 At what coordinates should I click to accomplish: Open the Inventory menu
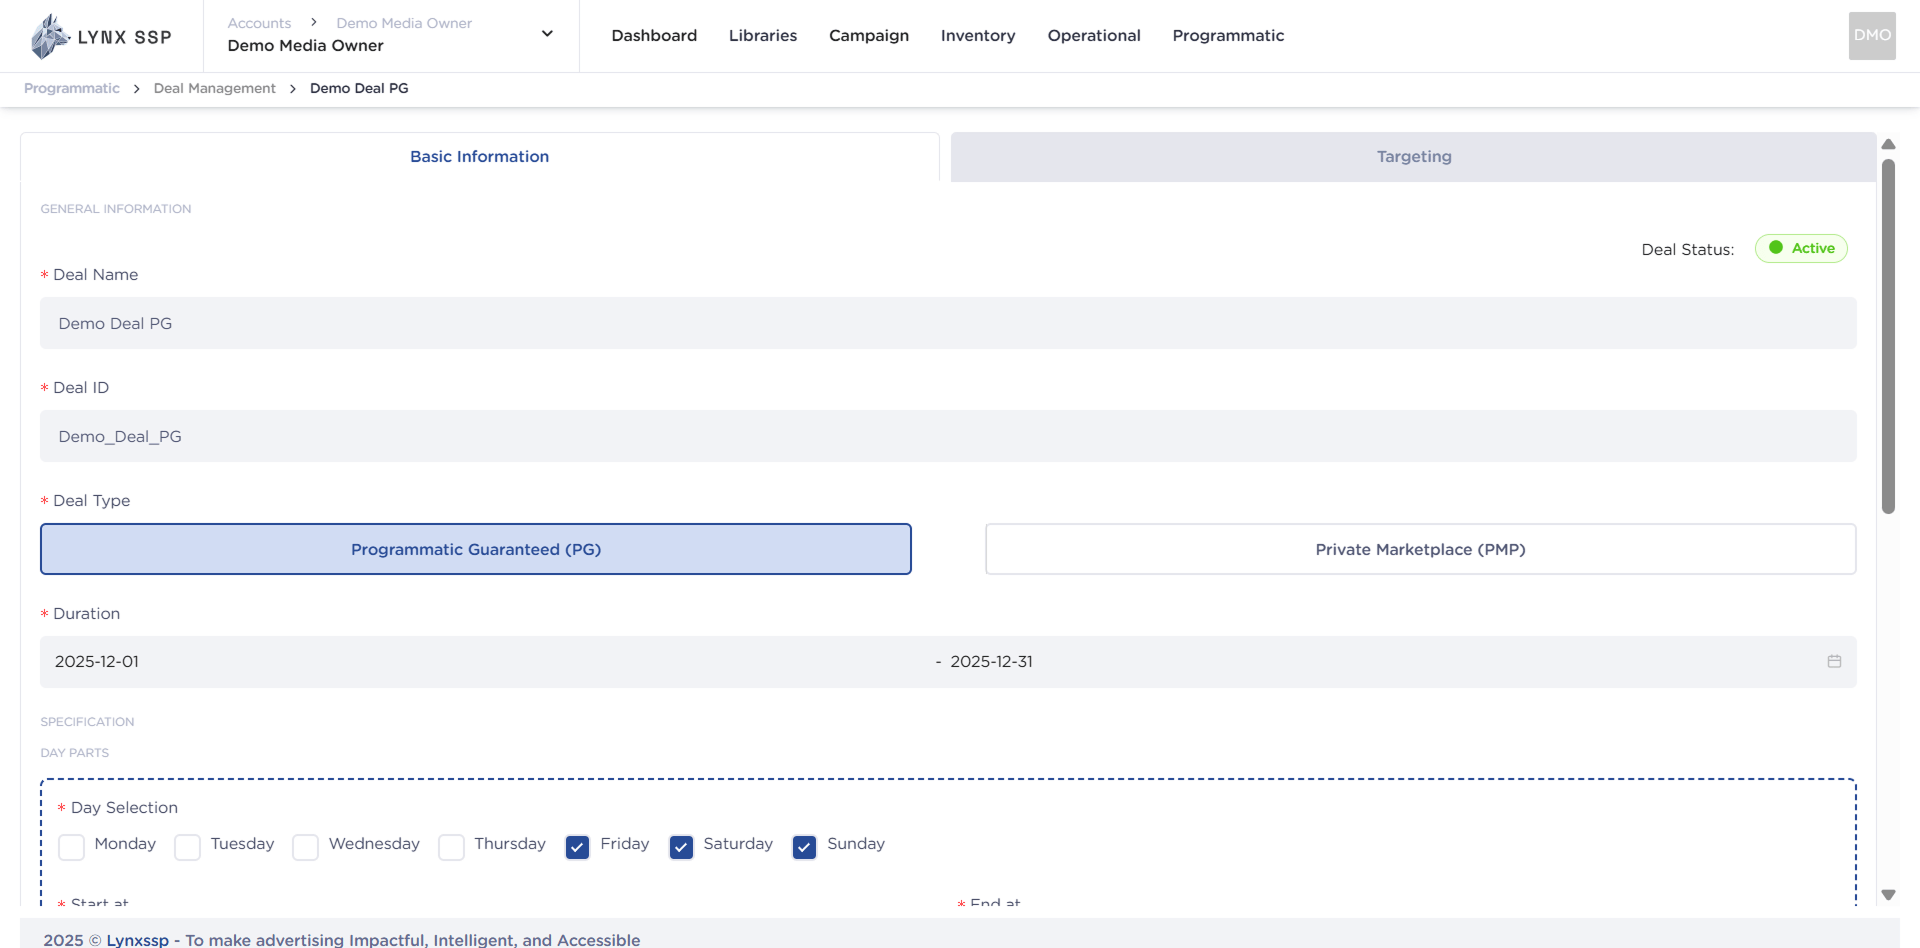click(x=978, y=36)
